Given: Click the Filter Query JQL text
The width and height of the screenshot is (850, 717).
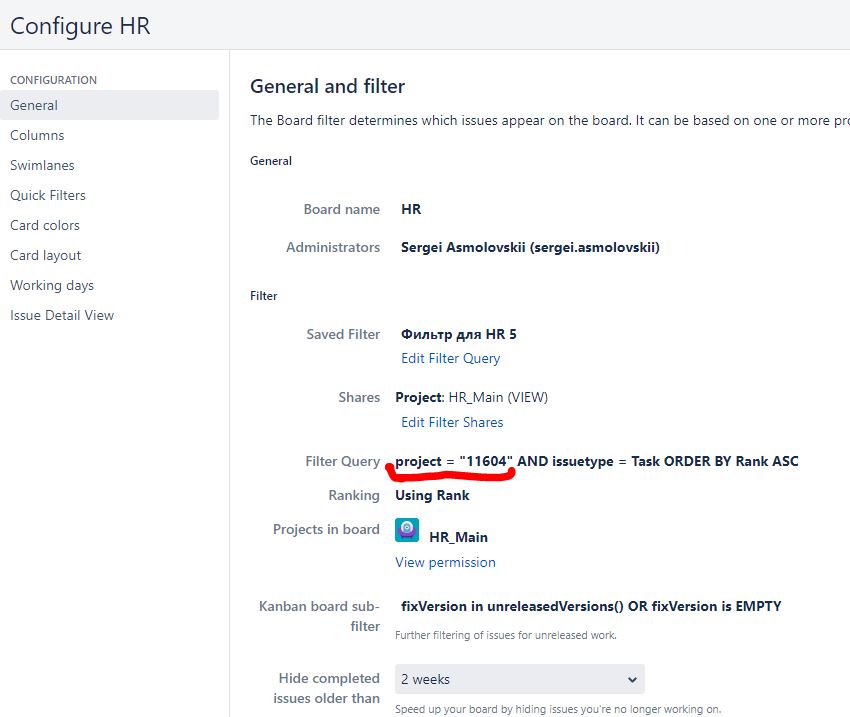Looking at the screenshot, I should (597, 461).
